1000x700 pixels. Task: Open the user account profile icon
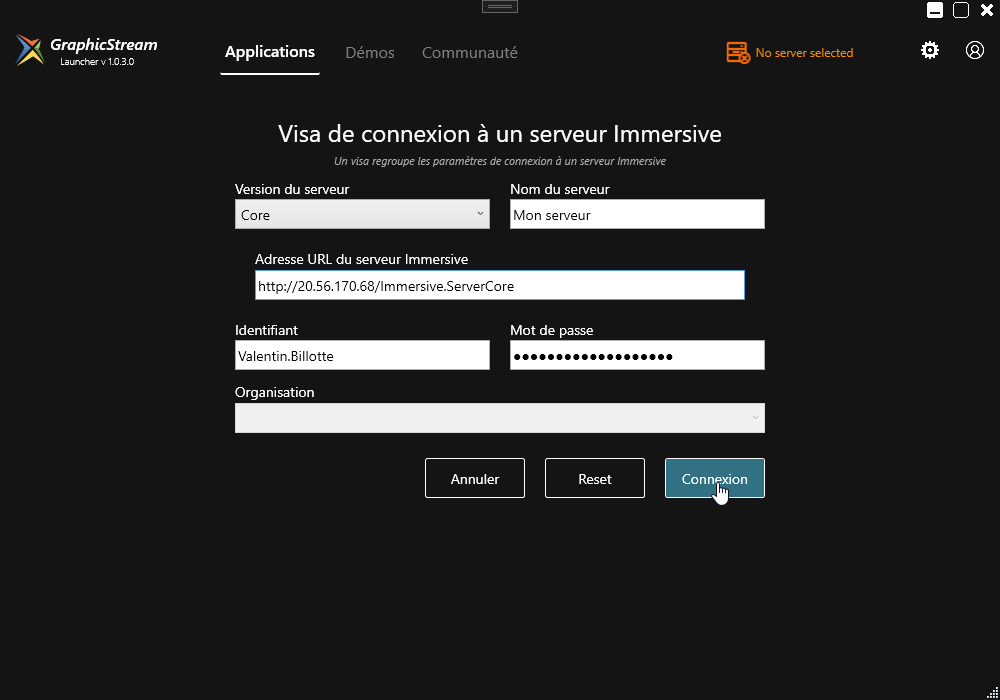click(x=974, y=50)
